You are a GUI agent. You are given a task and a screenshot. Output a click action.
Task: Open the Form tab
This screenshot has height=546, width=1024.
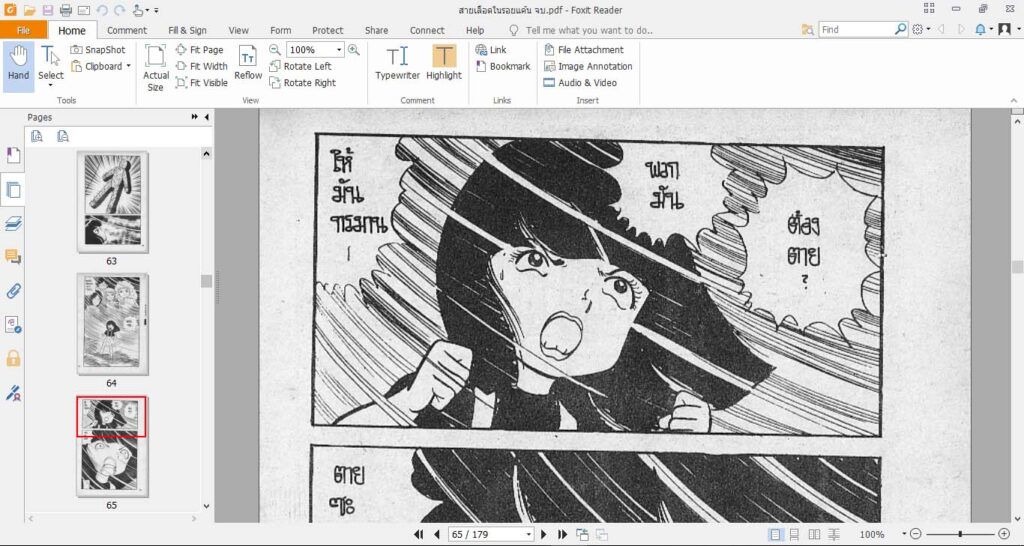280,30
